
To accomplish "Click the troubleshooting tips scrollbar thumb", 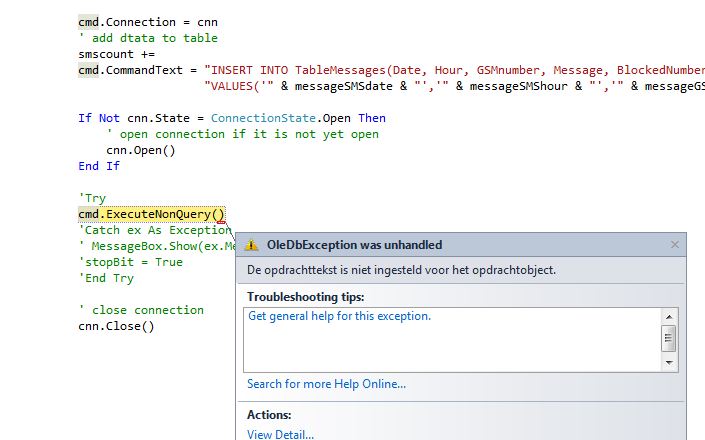I will [x=669, y=338].
